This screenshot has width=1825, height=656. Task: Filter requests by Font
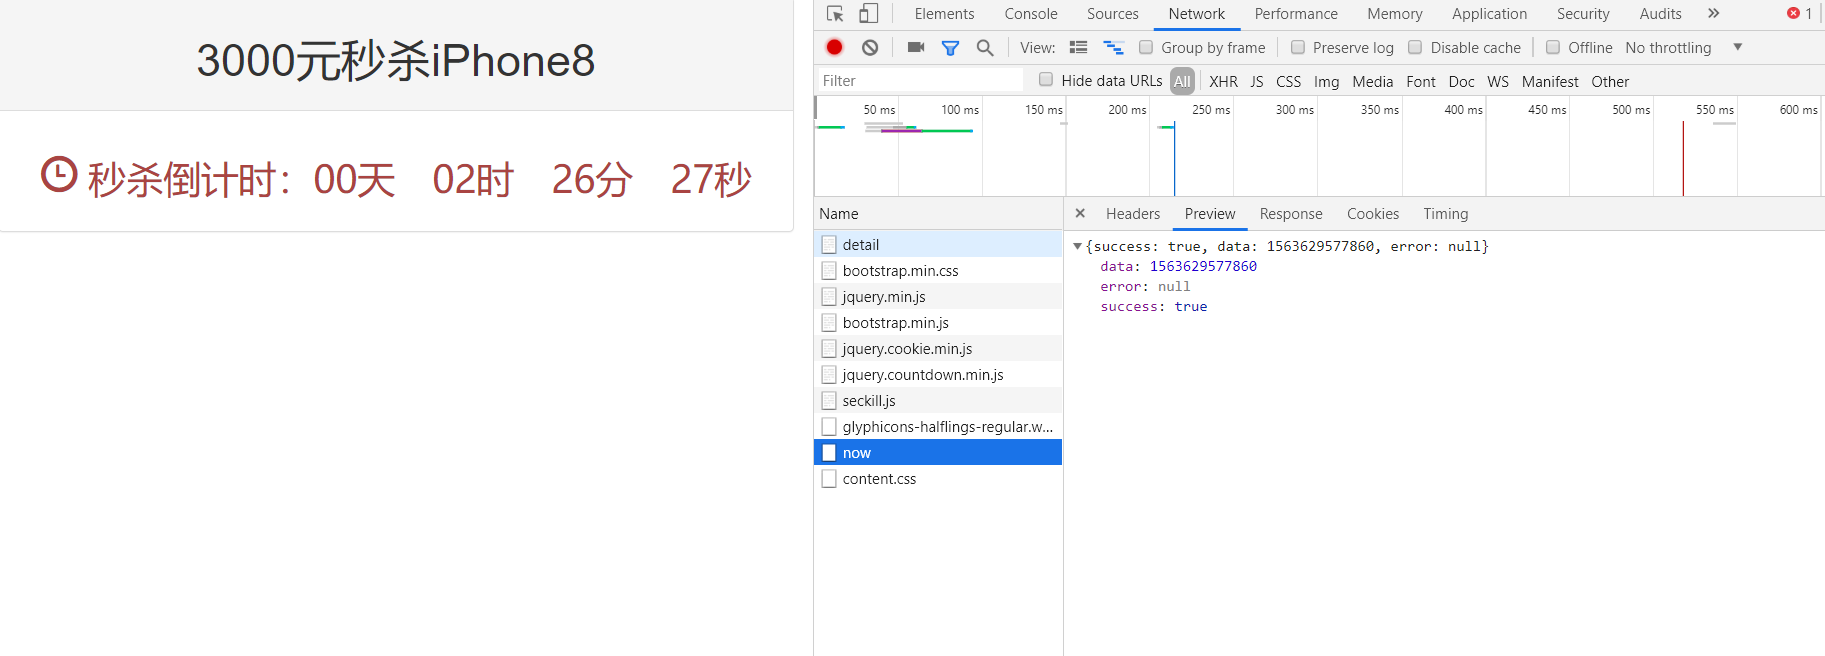coord(1421,81)
